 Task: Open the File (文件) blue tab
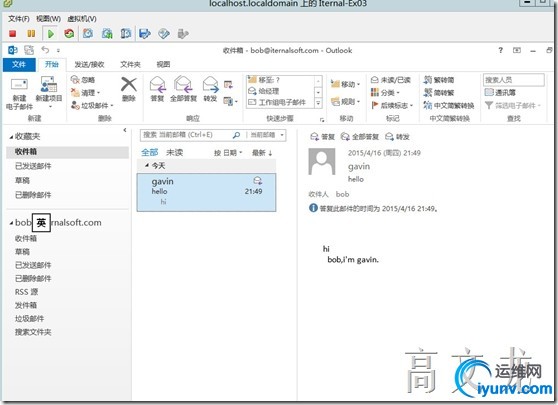click(x=19, y=64)
